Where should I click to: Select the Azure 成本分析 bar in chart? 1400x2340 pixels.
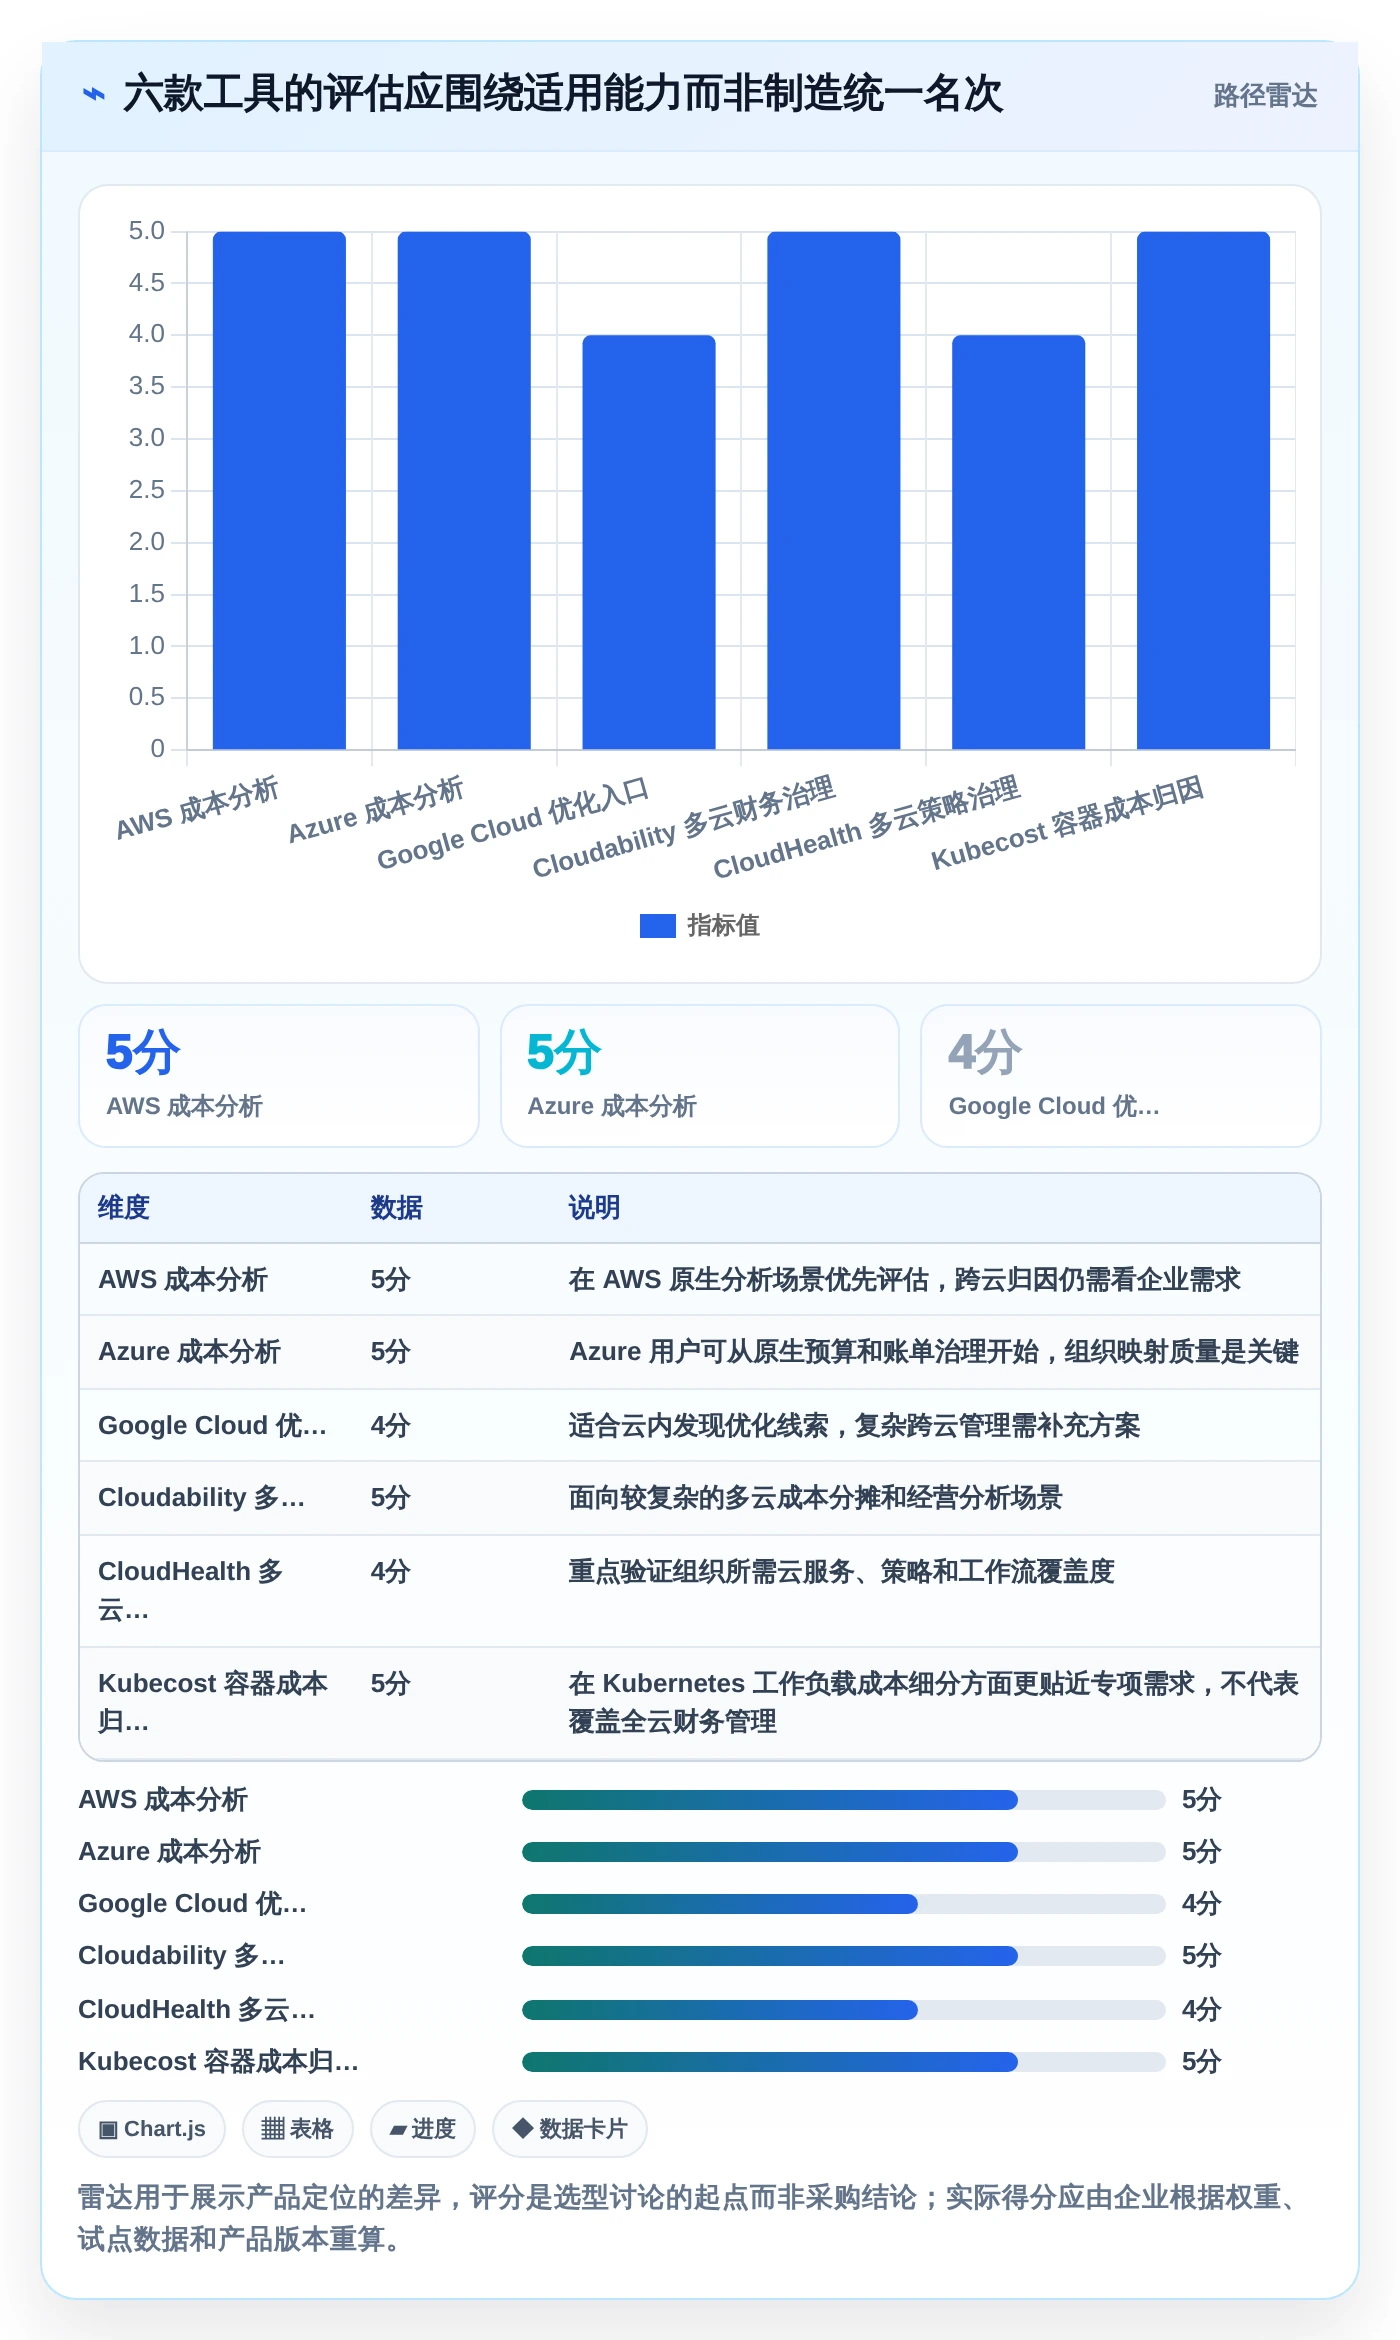(464, 490)
